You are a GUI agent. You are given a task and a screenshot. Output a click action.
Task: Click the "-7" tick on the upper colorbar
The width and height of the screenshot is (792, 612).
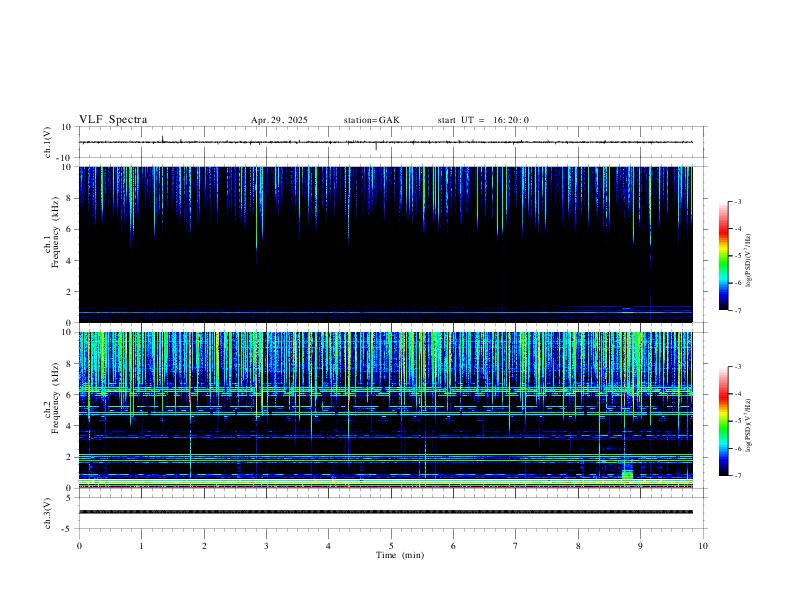[738, 311]
